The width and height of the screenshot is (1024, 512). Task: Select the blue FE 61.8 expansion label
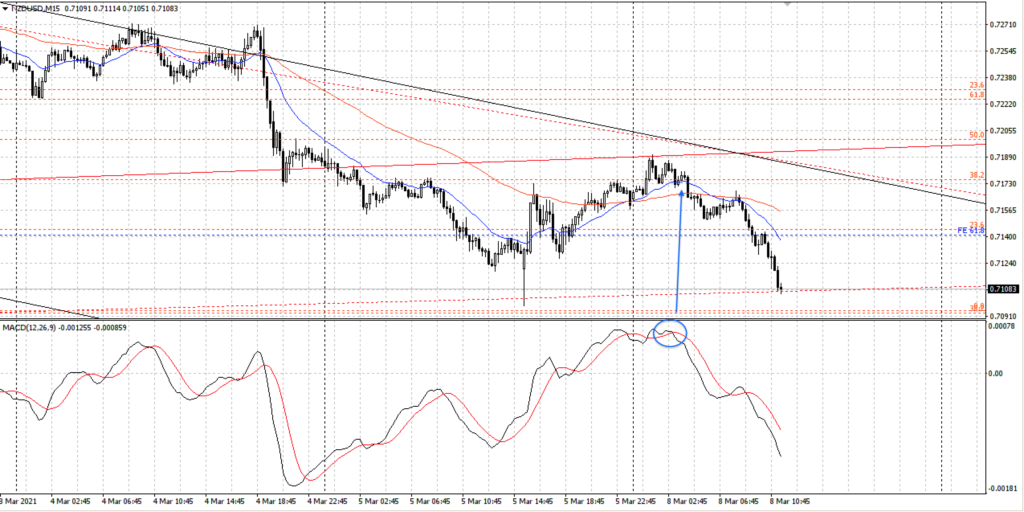coord(970,231)
